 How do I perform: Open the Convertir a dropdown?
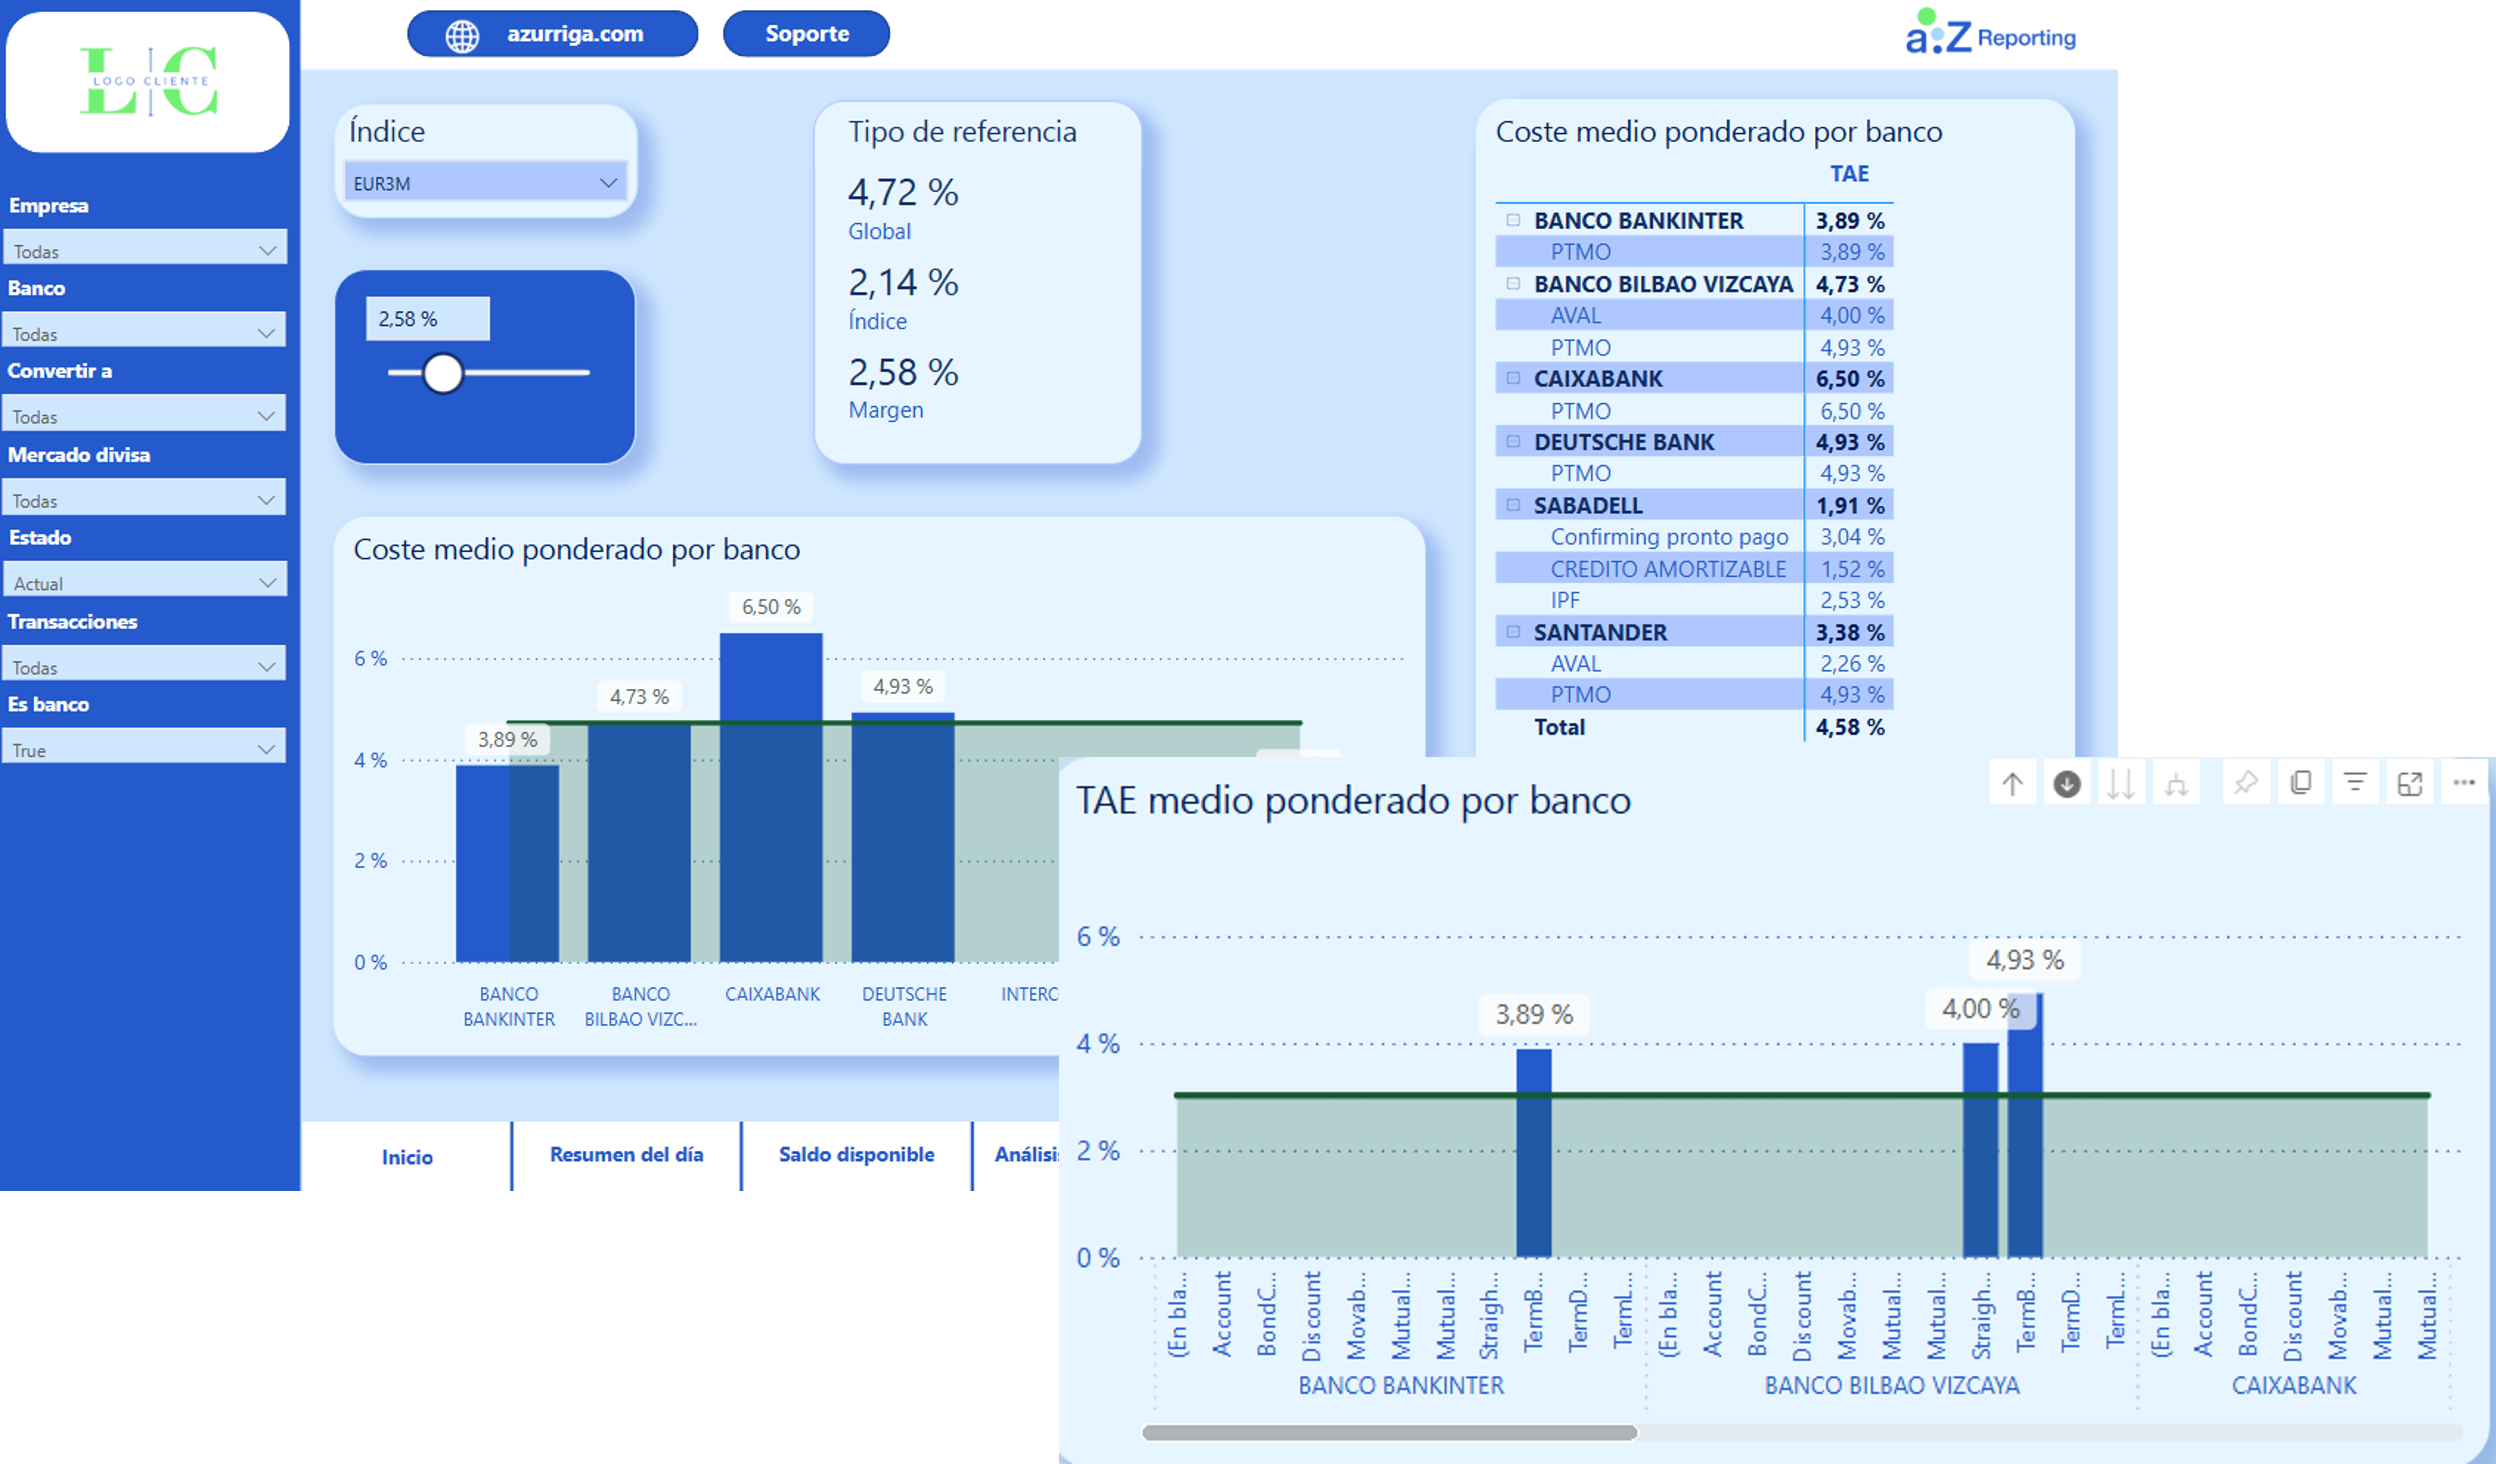[x=145, y=415]
